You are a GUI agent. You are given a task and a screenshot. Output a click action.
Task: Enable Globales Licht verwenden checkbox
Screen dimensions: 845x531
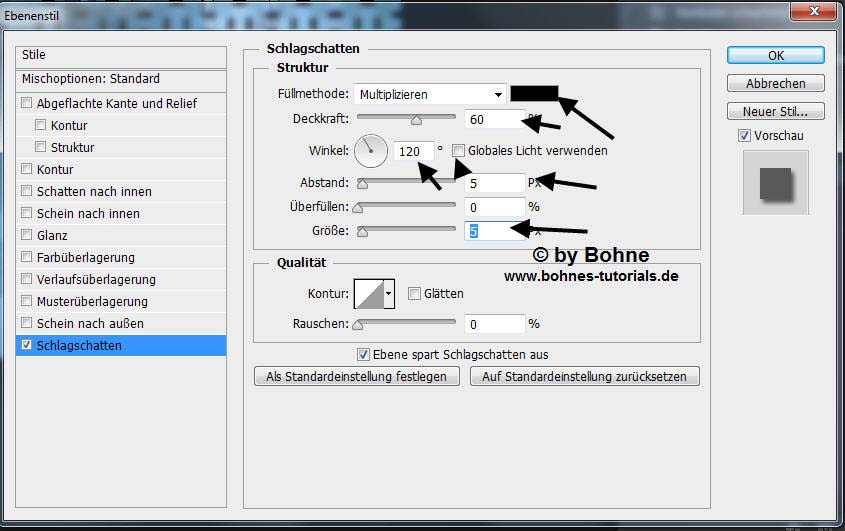pyautogui.click(x=459, y=151)
